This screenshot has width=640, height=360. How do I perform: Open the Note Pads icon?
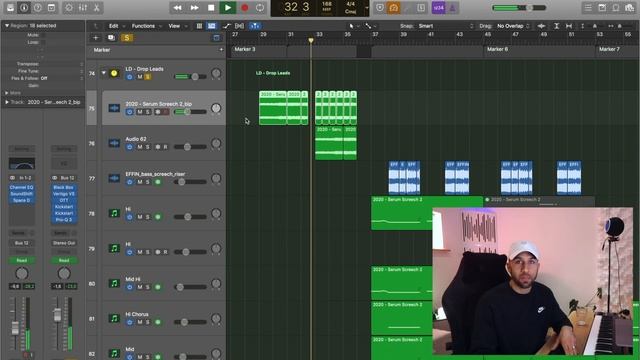coord(602,8)
